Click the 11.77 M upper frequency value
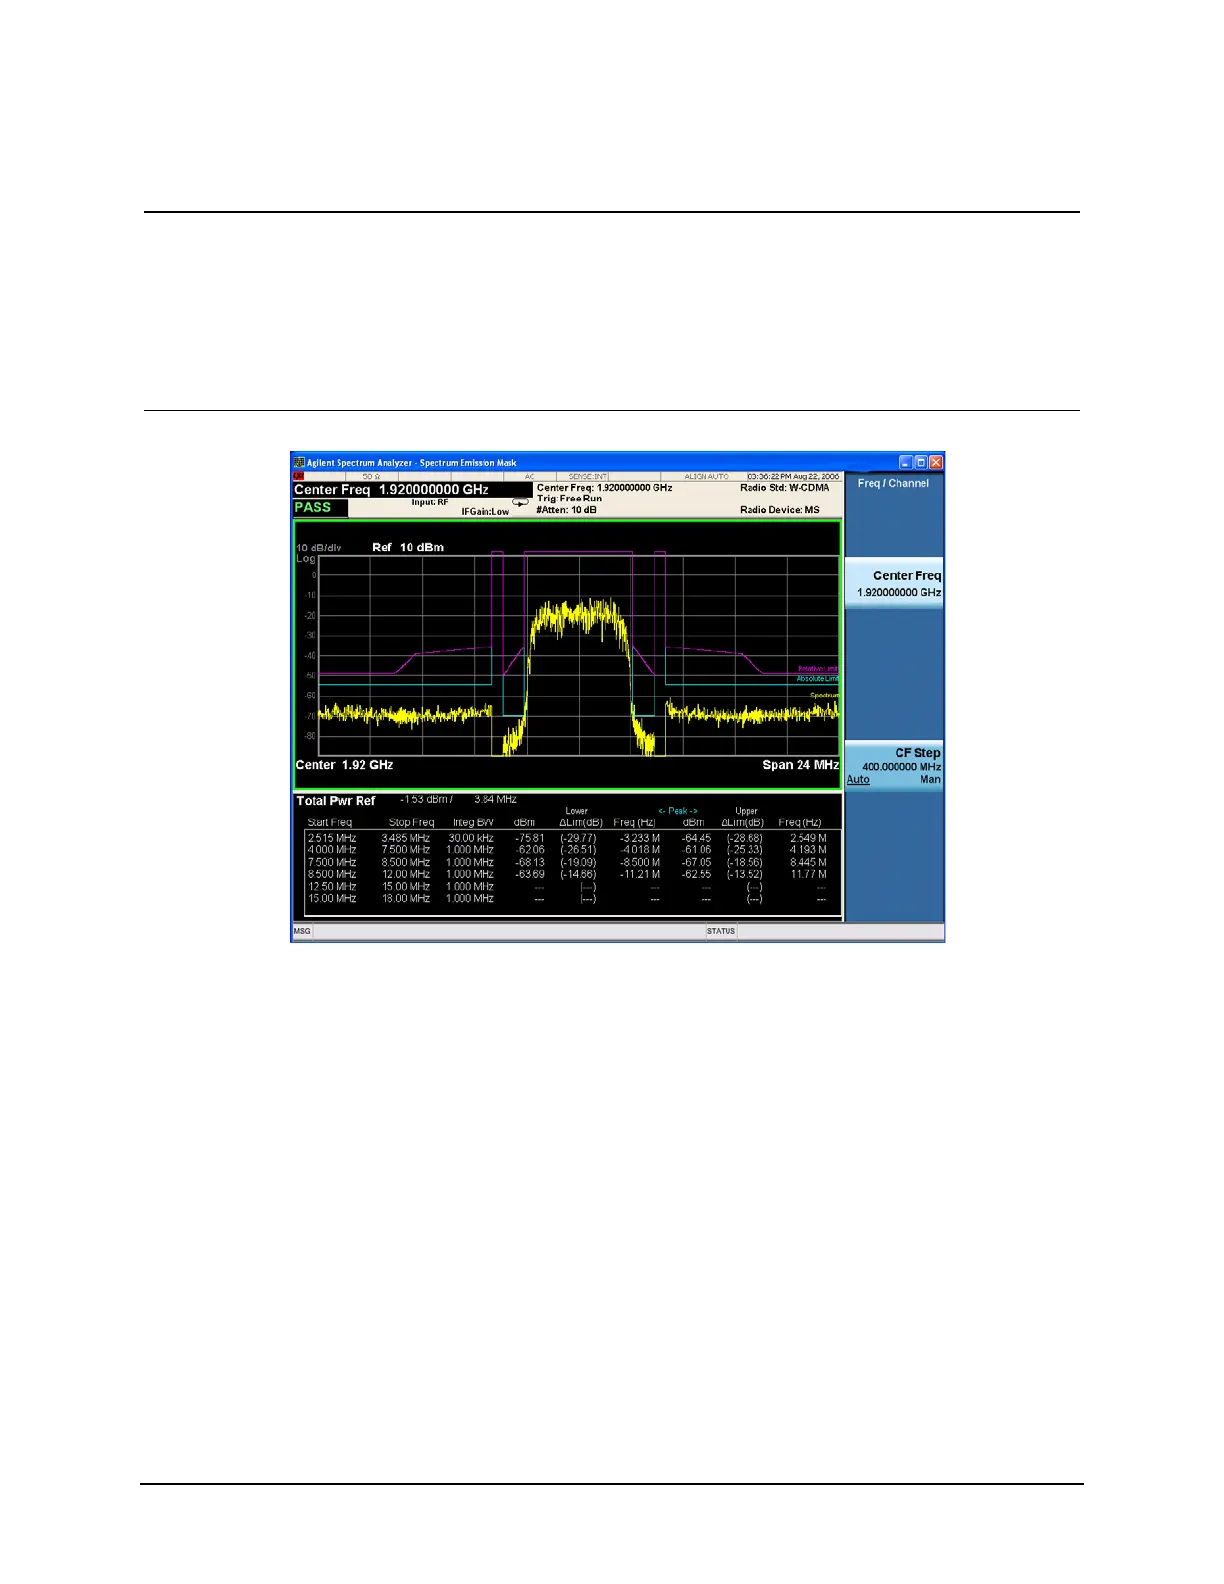Viewport: 1224px width, 1584px height. click(x=809, y=874)
